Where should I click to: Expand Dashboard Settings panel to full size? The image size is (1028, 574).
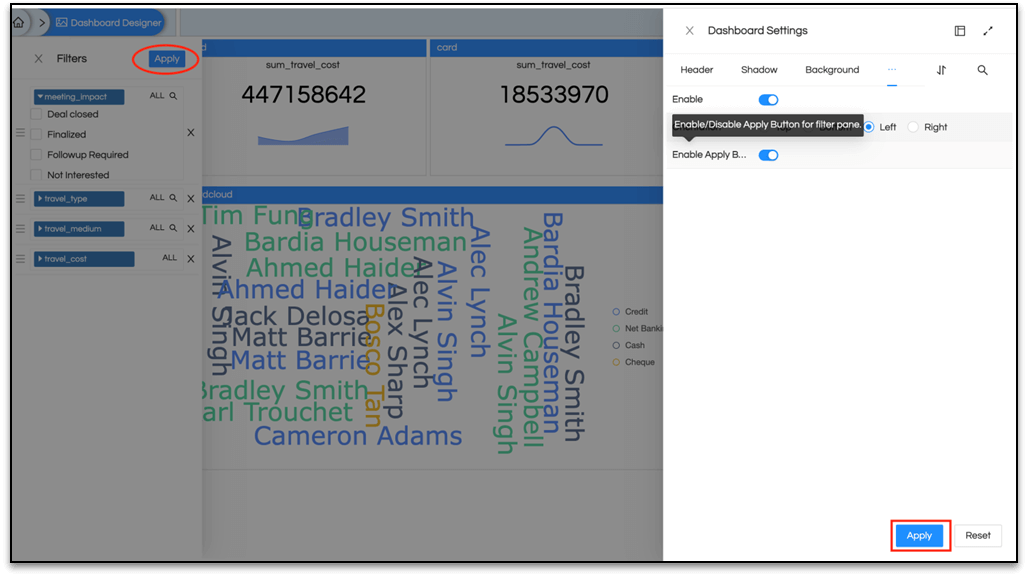tap(988, 31)
